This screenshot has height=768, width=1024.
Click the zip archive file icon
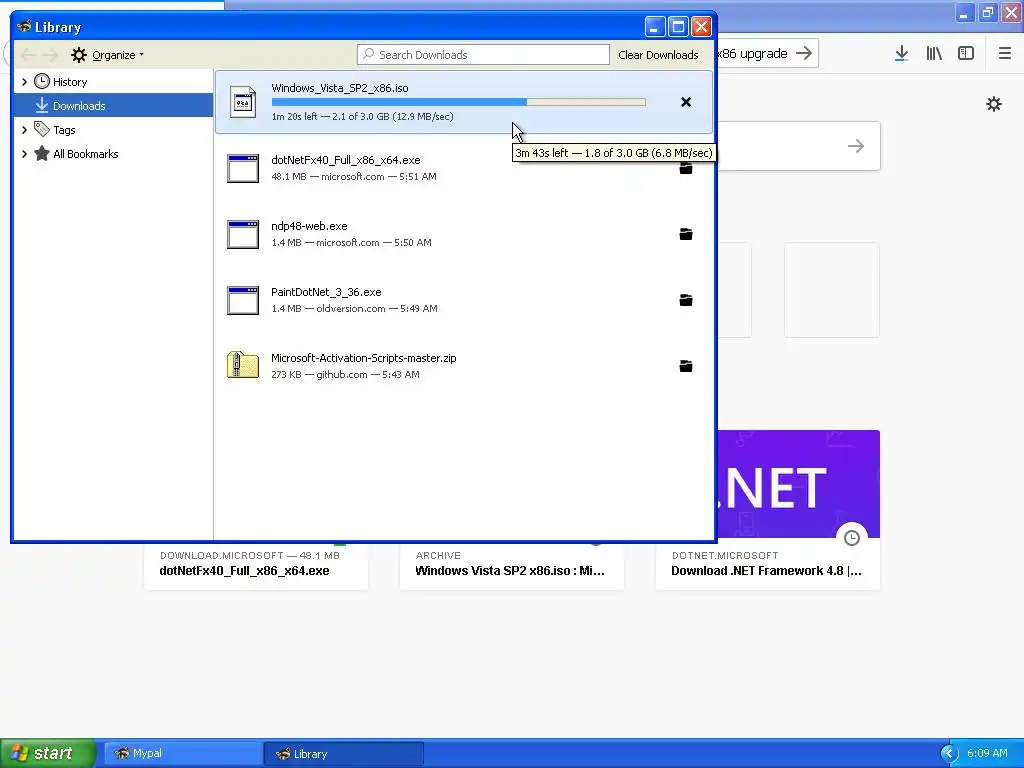tap(243, 365)
